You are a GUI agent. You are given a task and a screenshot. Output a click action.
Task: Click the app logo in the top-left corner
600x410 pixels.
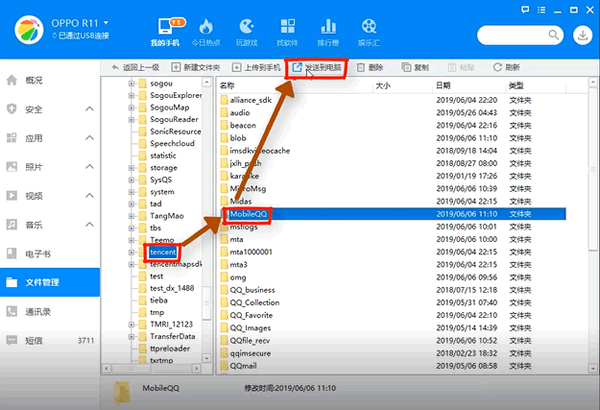[x=29, y=30]
